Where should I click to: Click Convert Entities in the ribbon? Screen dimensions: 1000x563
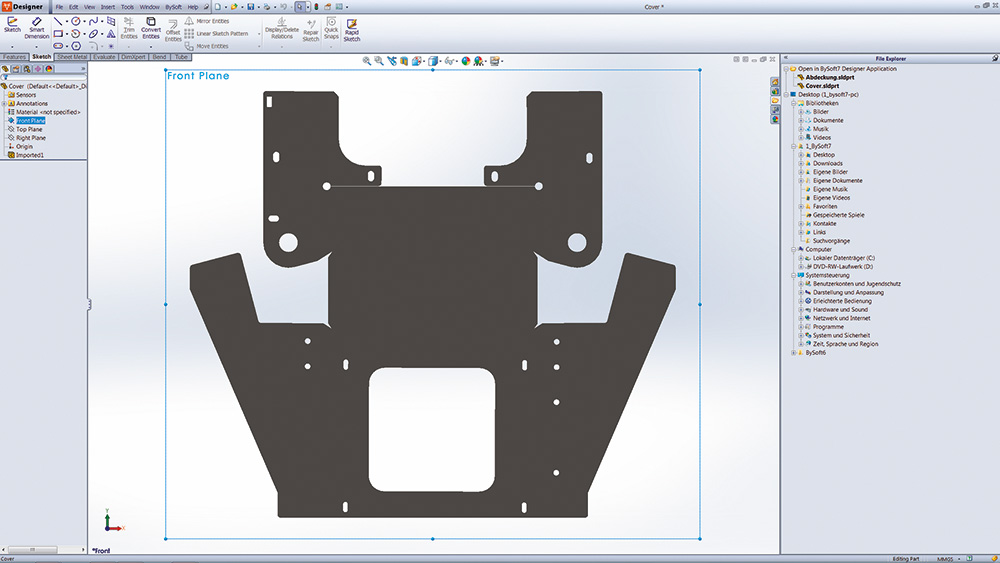151,29
